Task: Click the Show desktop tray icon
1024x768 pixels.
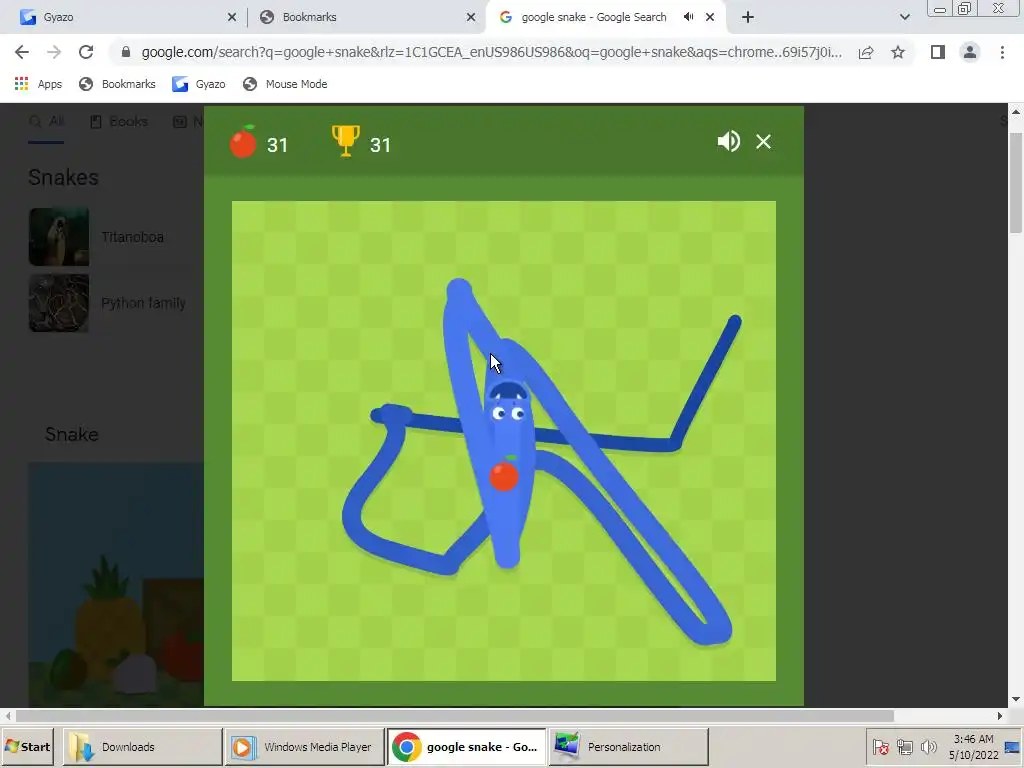Action: click(1013, 746)
